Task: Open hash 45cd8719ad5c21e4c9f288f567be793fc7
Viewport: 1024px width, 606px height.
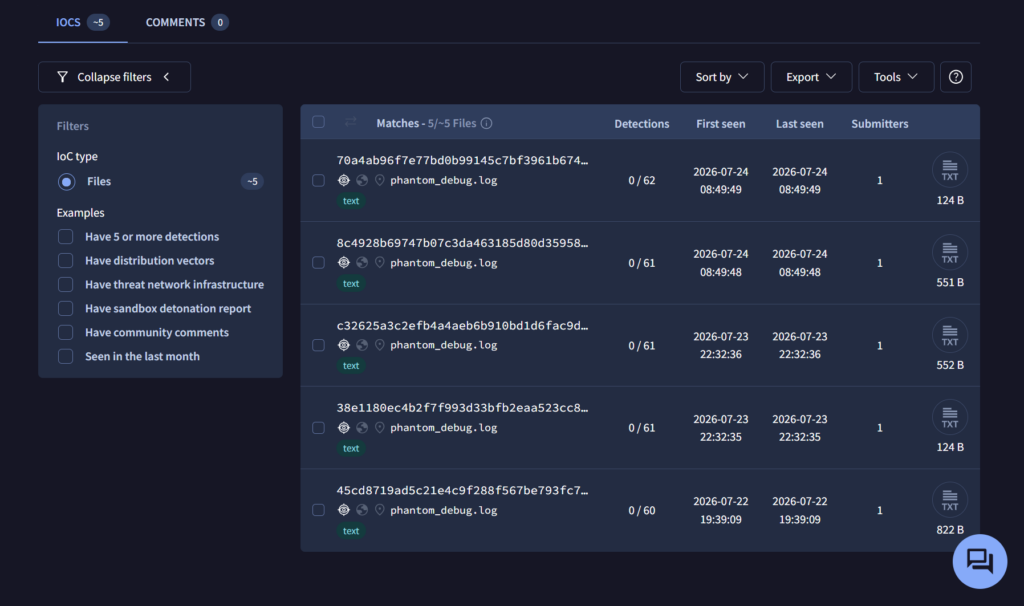Action: [x=462, y=490]
